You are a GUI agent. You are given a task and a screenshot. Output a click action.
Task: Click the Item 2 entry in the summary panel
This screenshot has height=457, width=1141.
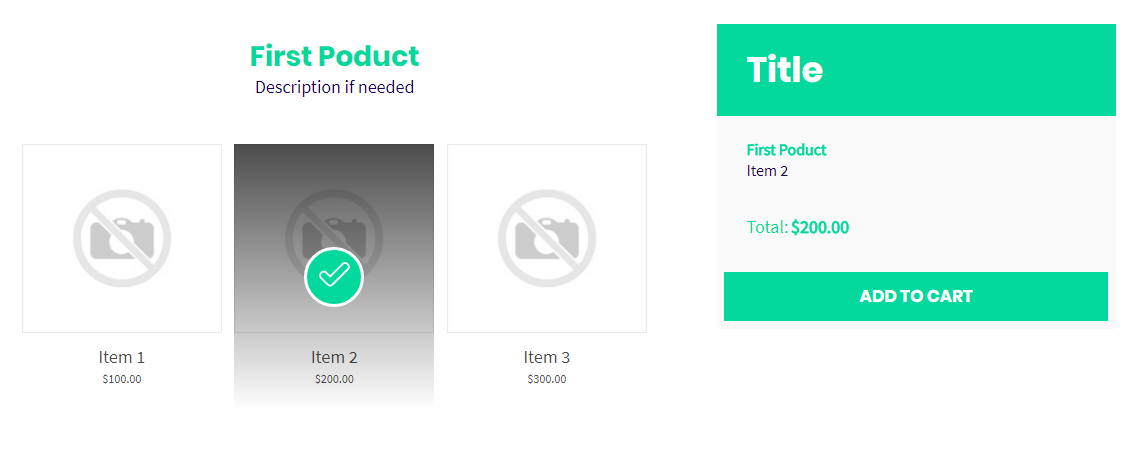pyautogui.click(x=767, y=171)
